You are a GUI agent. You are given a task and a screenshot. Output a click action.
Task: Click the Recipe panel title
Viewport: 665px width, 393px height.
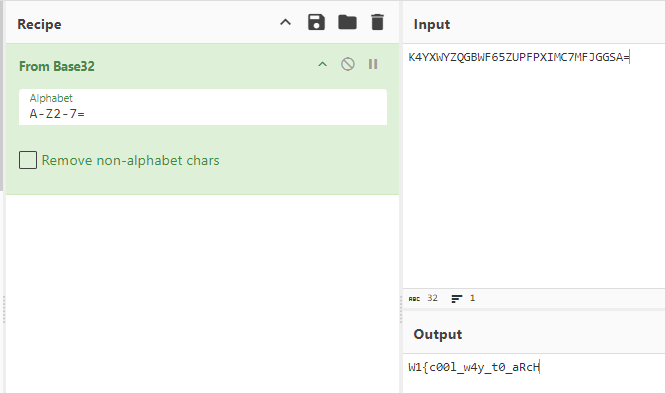coord(39,24)
